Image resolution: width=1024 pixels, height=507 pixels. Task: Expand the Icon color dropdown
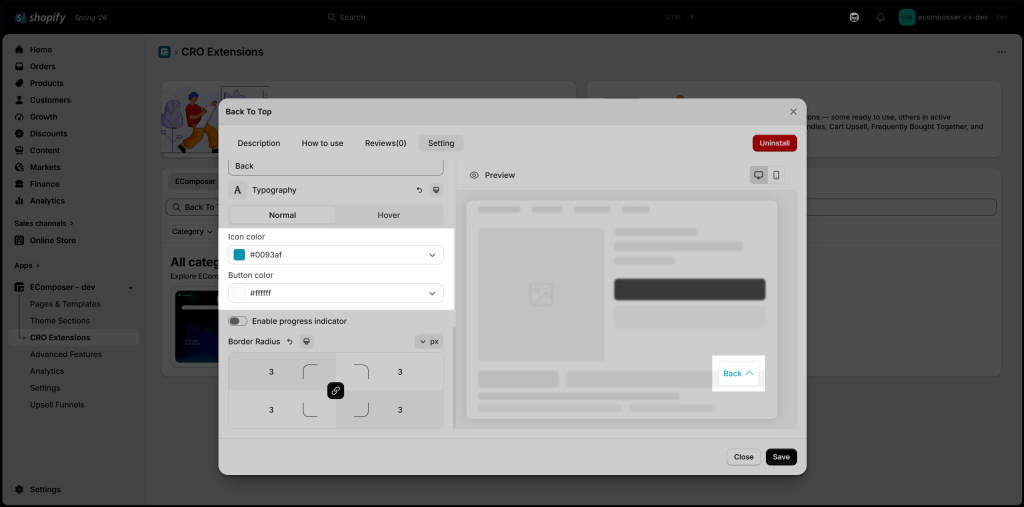pos(432,255)
